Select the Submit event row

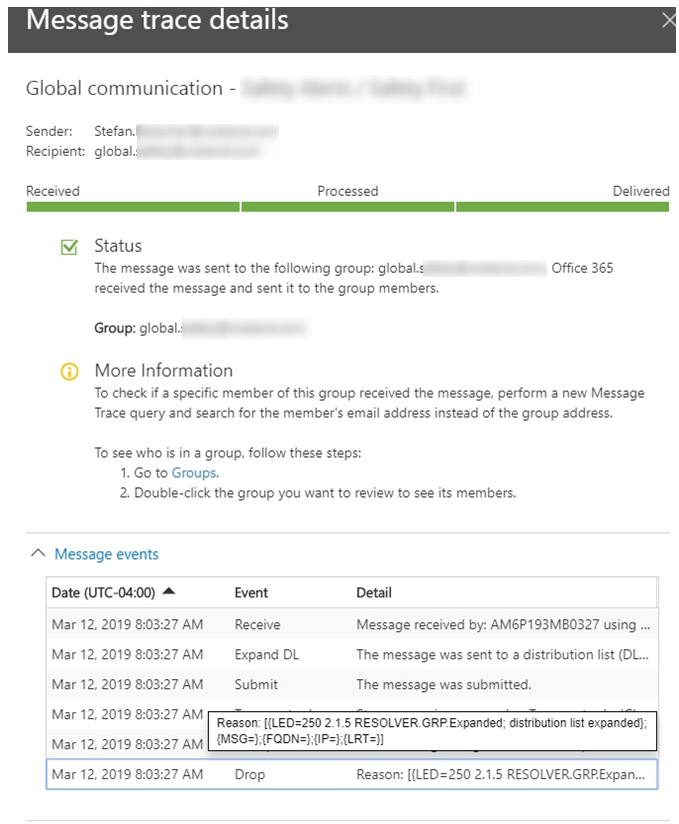pos(350,685)
